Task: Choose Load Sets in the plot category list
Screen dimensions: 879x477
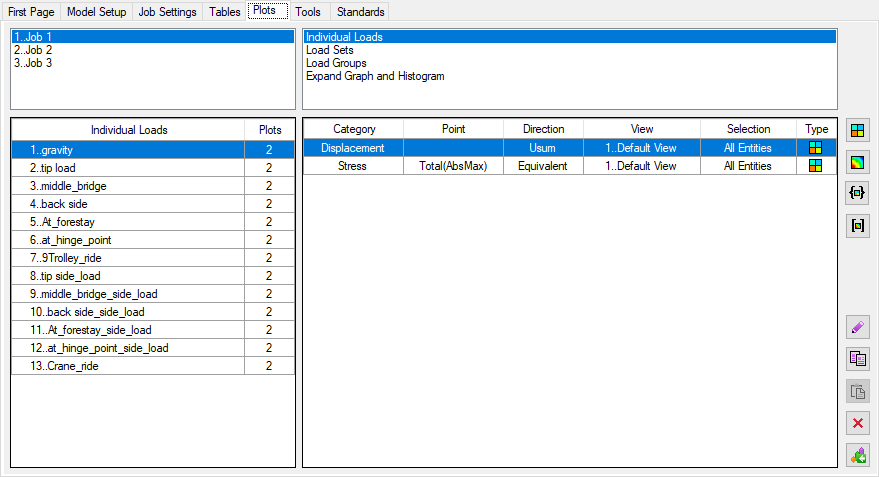Action: pyautogui.click(x=329, y=50)
